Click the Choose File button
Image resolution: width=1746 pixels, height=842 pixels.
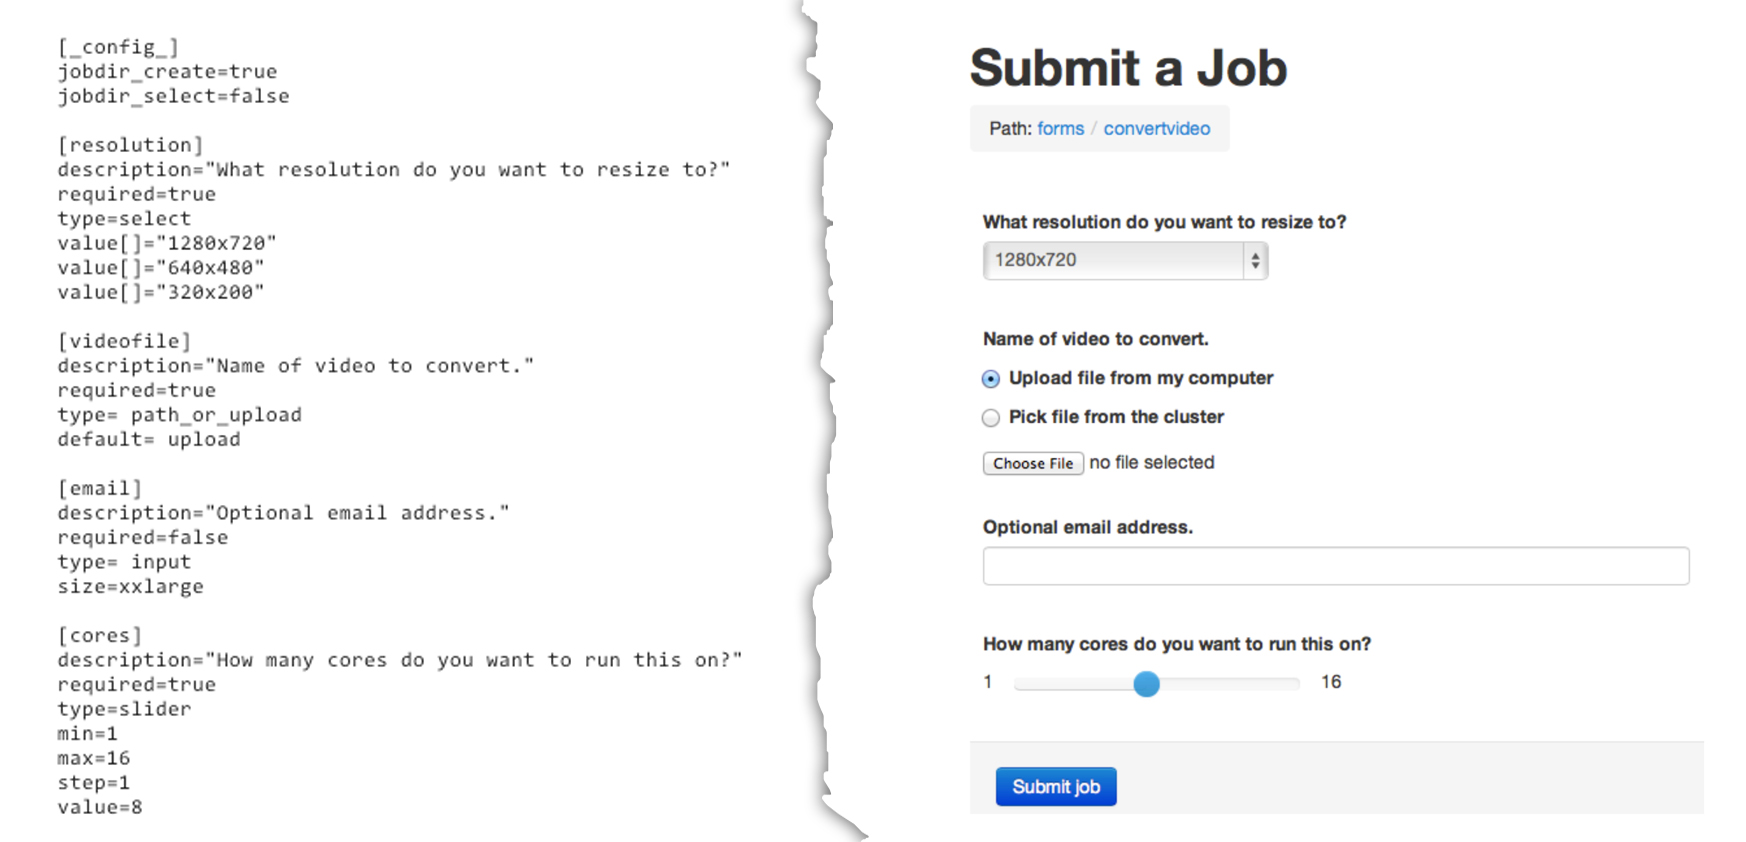pos(1033,463)
